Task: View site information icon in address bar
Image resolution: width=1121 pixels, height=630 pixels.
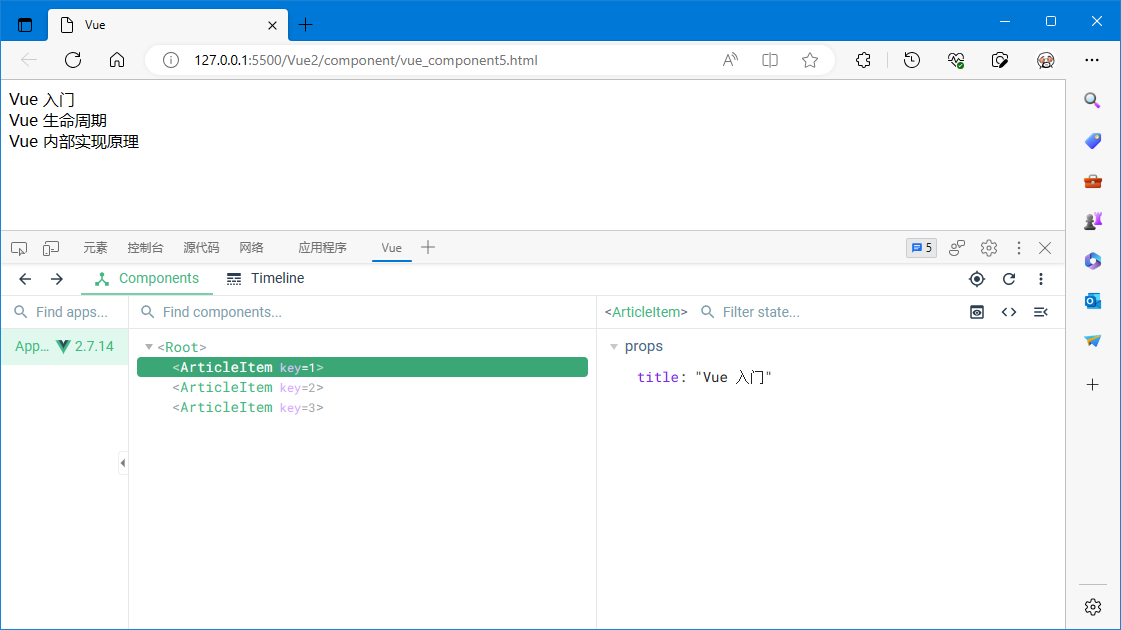Action: tap(171, 60)
